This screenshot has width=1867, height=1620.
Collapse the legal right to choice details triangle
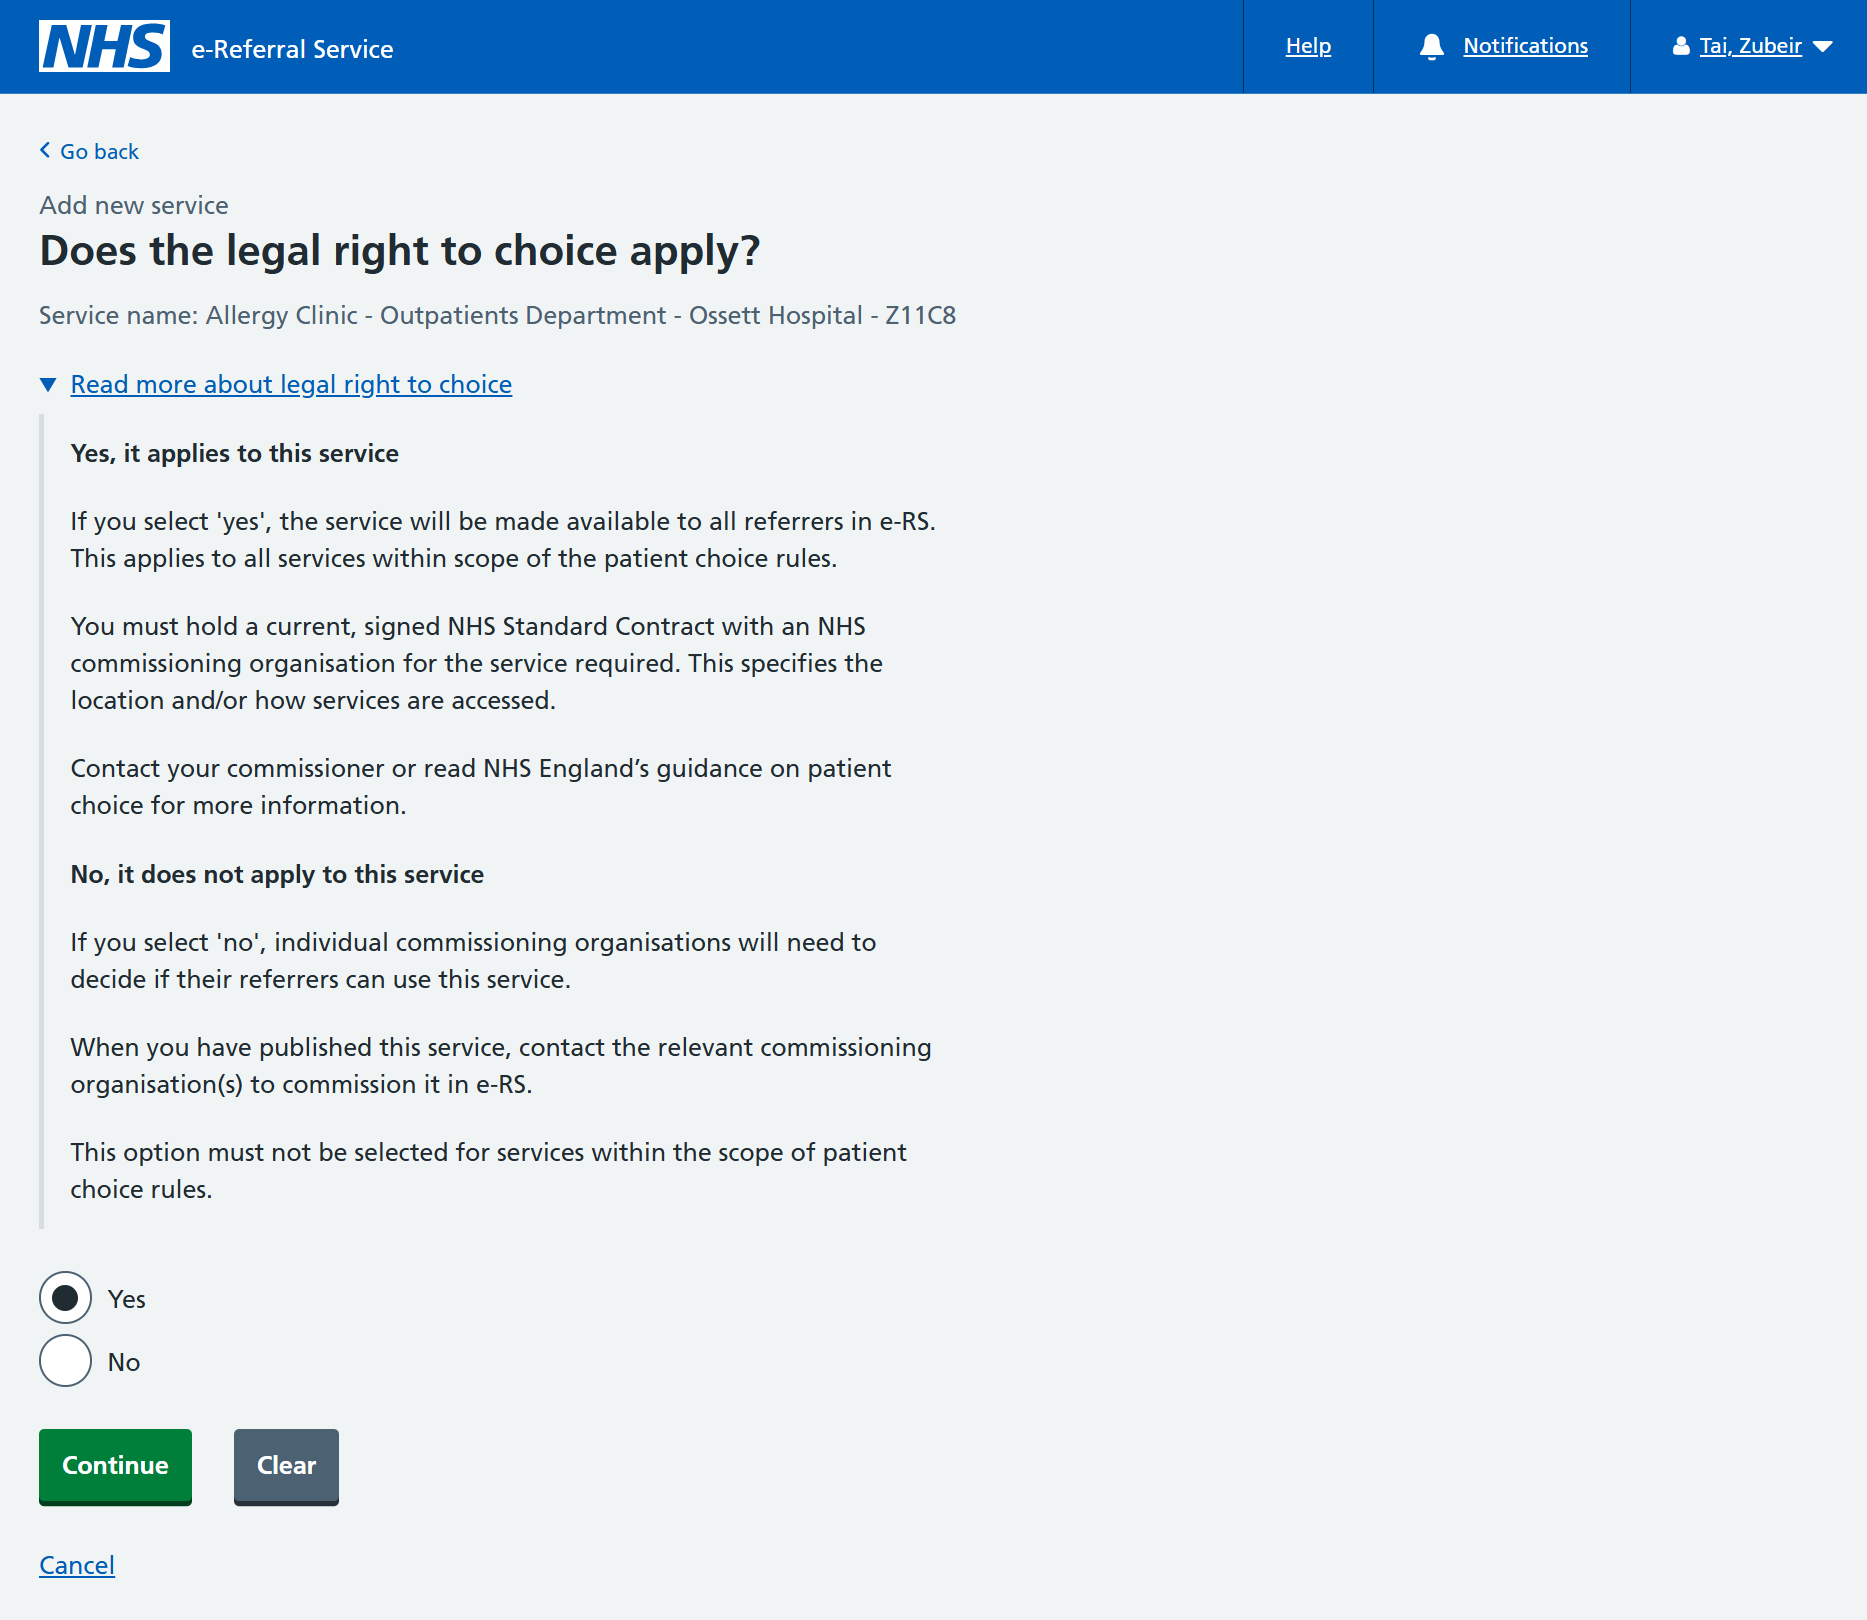coord(48,385)
